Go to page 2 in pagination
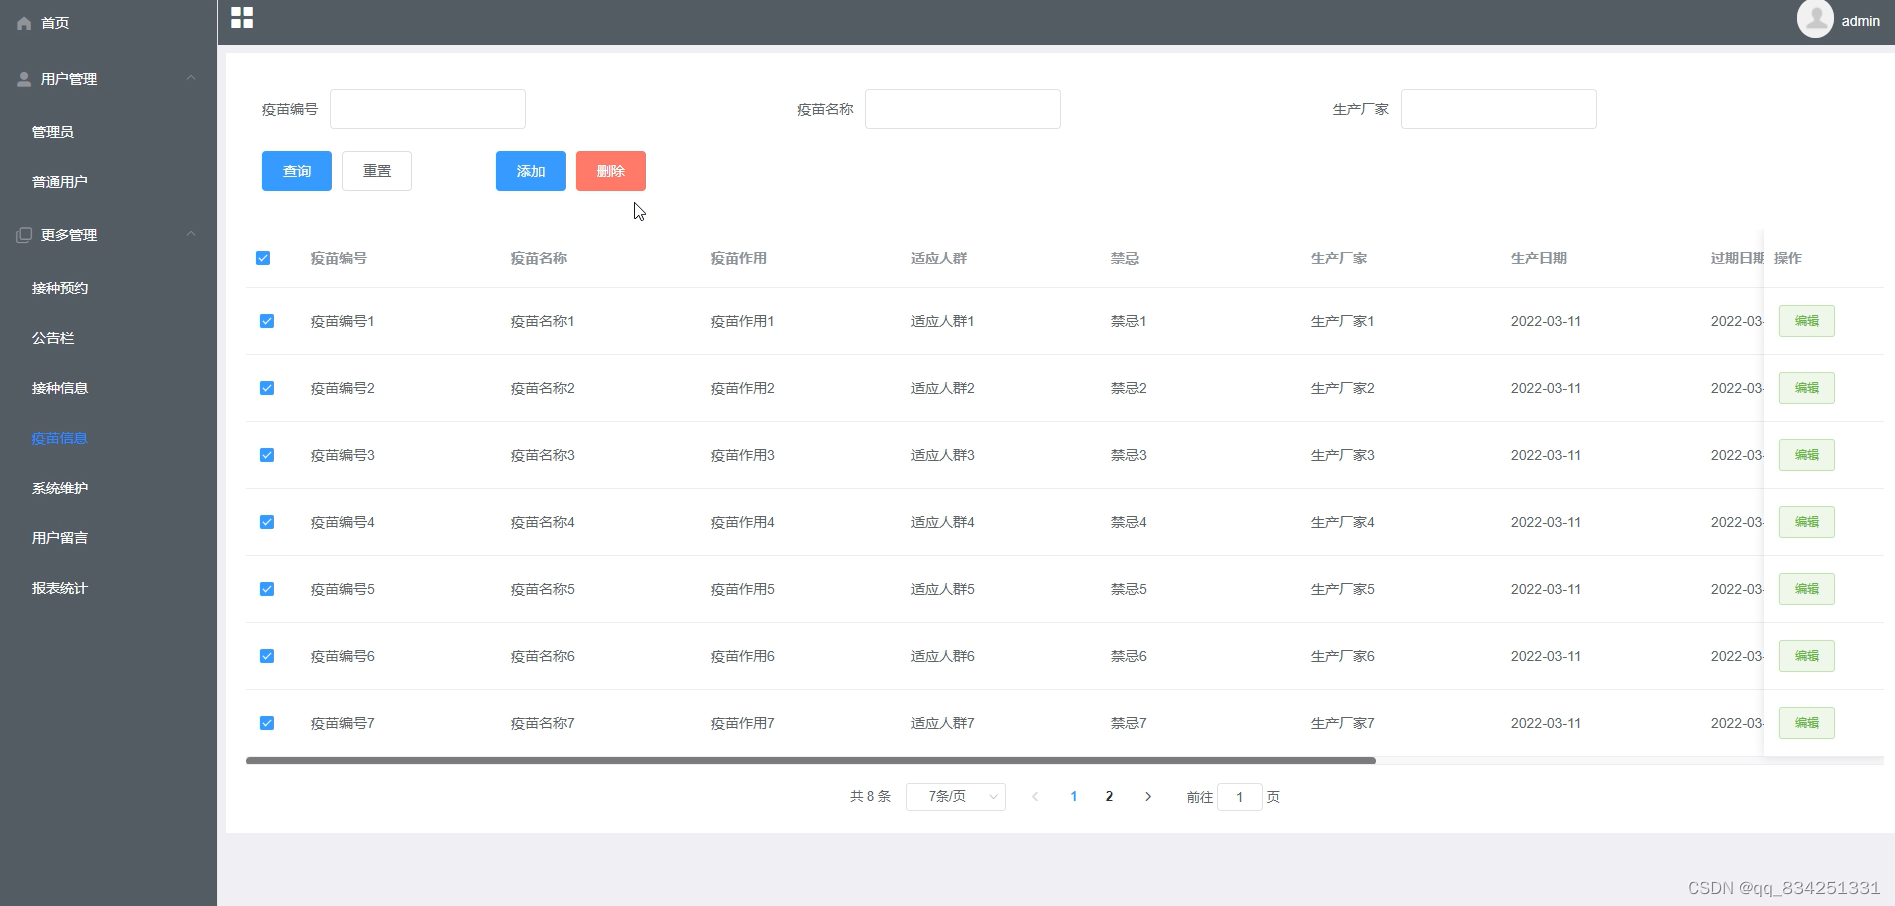The width and height of the screenshot is (1895, 906). click(x=1109, y=797)
